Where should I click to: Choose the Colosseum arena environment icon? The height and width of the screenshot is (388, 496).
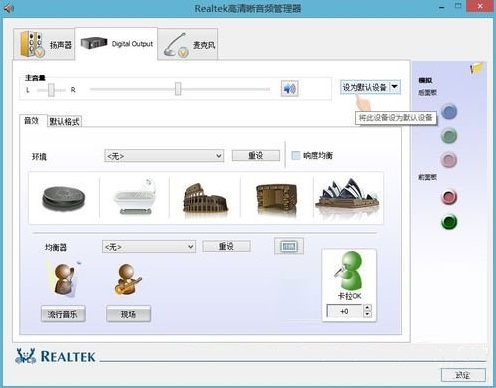click(x=205, y=197)
